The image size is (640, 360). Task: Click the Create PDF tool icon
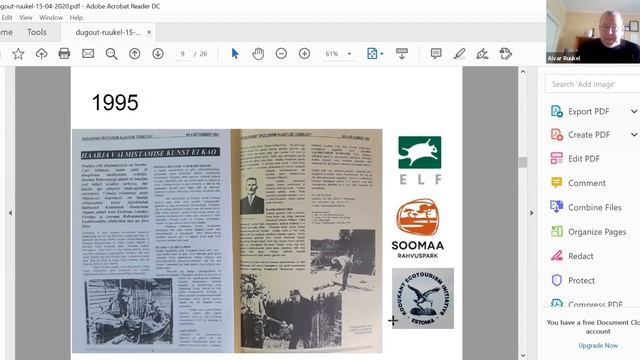[x=557, y=135]
